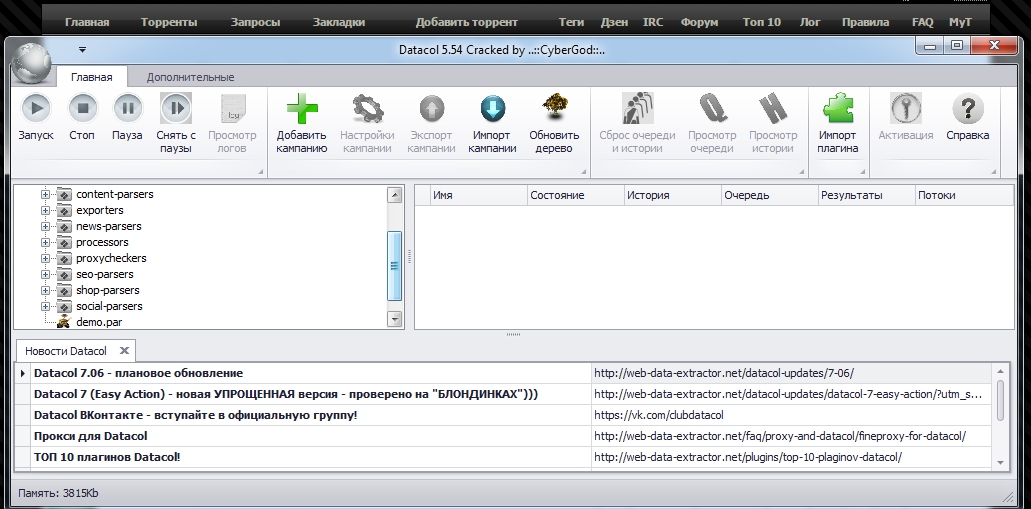This screenshot has height=509, width=1031.
Task: Open the top-10-plaginov-datacol URL
Action: [748, 457]
